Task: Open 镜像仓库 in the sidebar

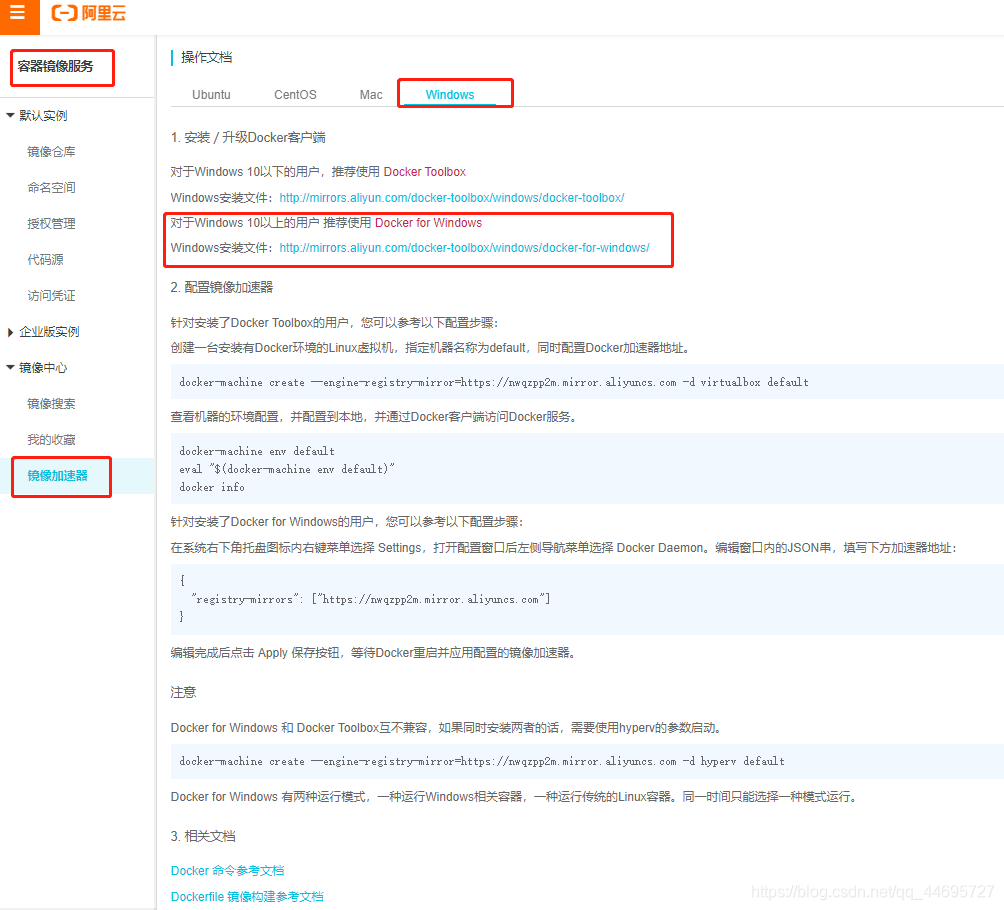Action: point(51,152)
